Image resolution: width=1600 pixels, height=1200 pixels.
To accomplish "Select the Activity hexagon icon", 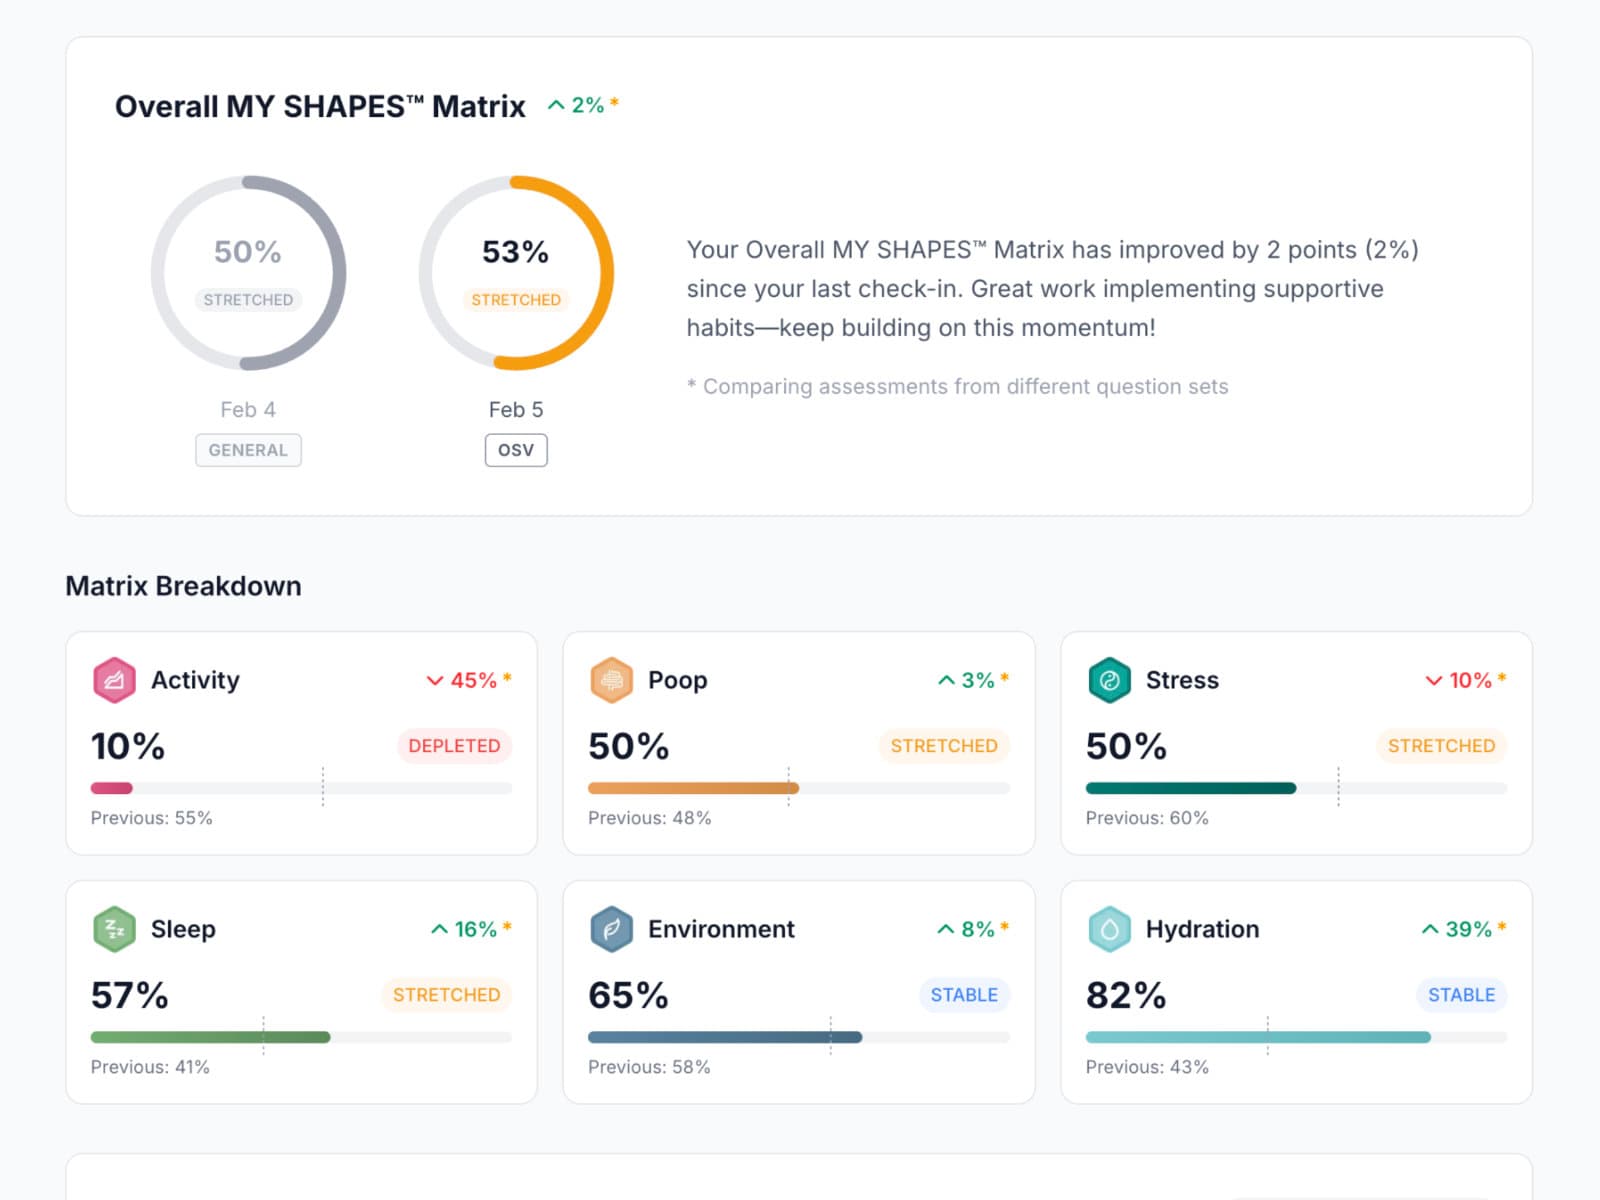I will [x=115, y=681].
